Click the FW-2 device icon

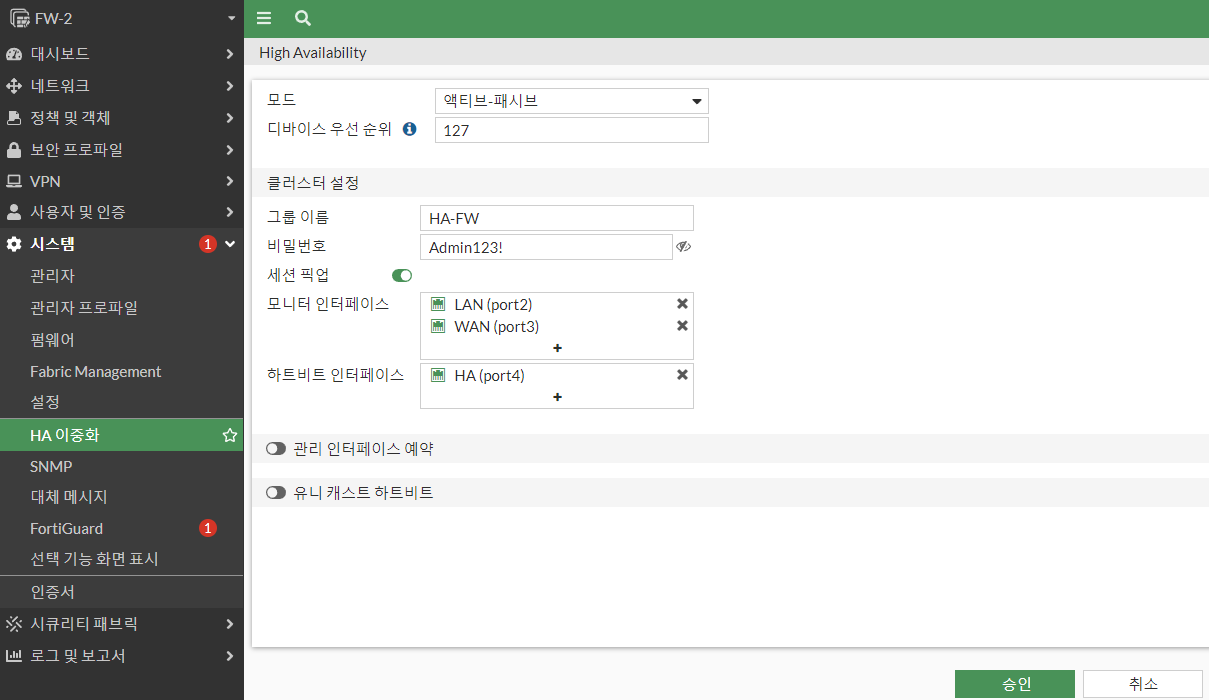(x=19, y=18)
